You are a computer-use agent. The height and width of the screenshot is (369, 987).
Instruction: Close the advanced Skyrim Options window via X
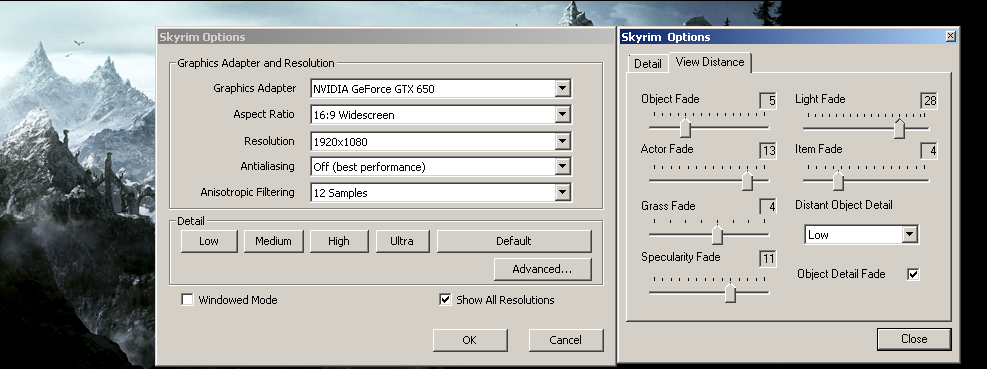[x=950, y=37]
